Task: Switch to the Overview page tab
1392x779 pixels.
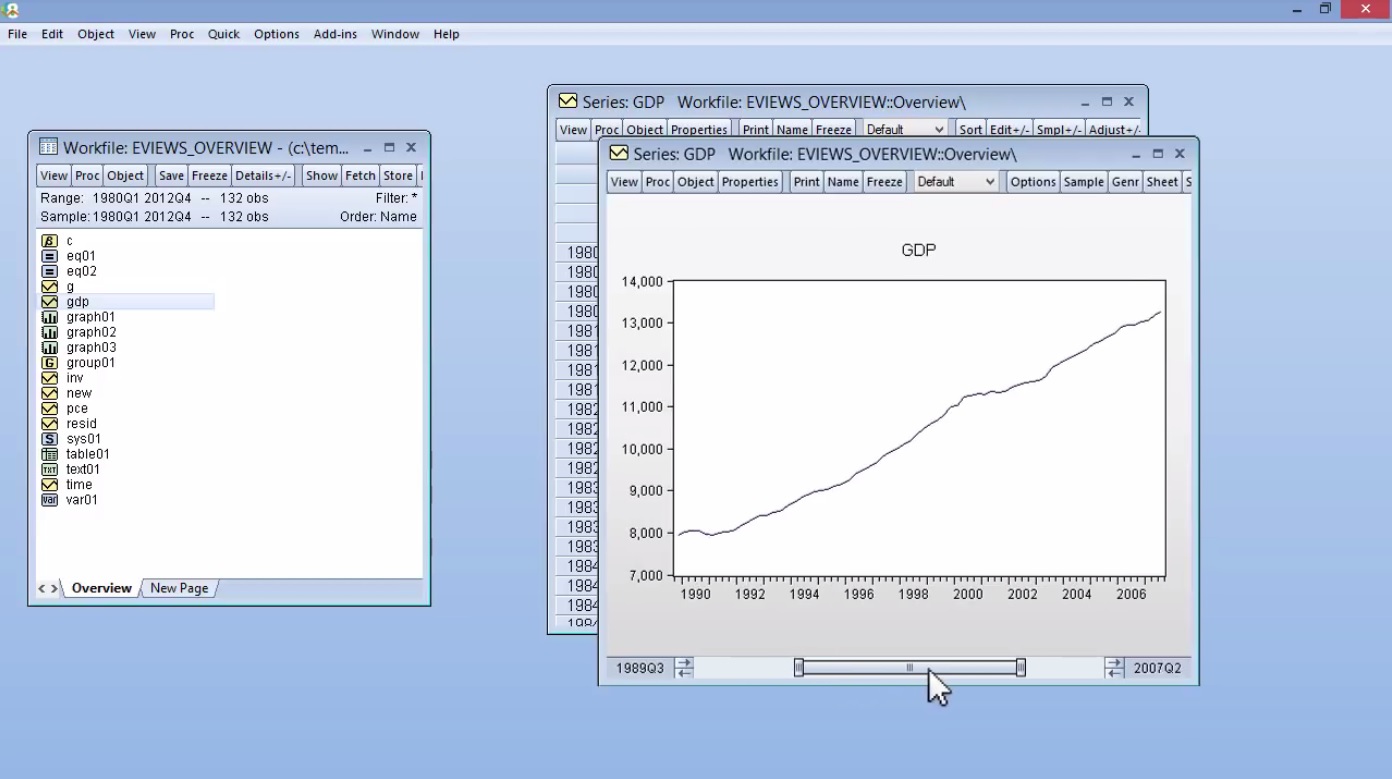Action: pos(101,588)
